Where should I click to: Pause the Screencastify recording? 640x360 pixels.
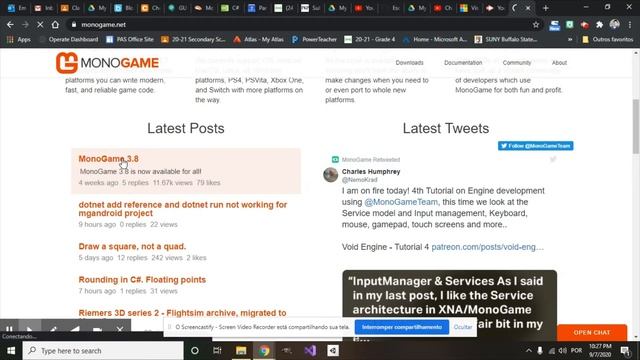[9, 329]
